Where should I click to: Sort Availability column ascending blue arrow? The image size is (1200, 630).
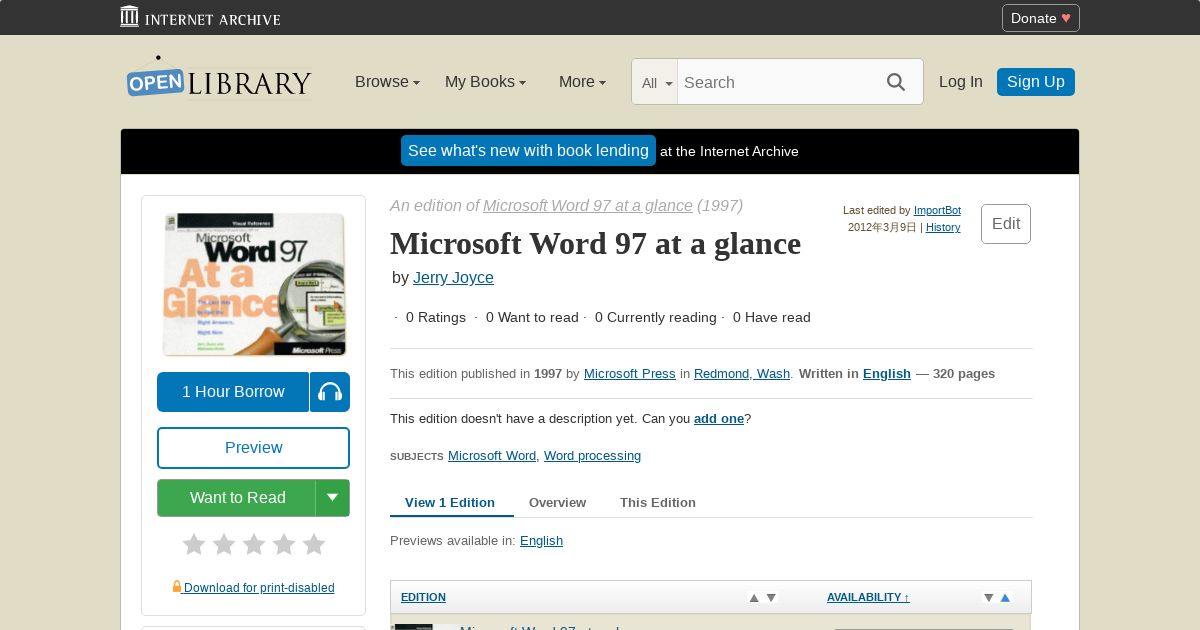pos(1005,598)
